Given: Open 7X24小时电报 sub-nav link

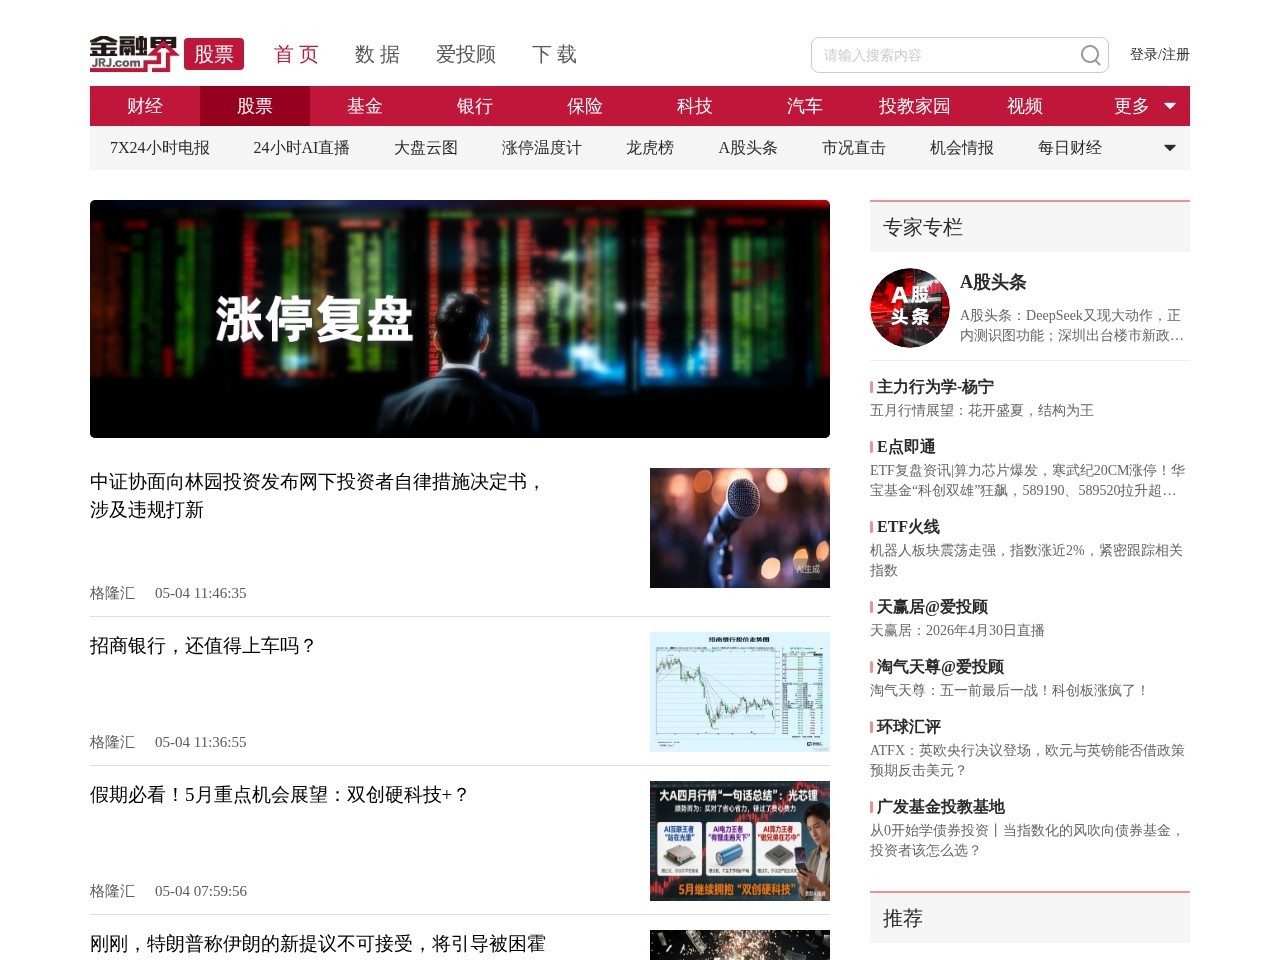Looking at the screenshot, I should (x=160, y=148).
